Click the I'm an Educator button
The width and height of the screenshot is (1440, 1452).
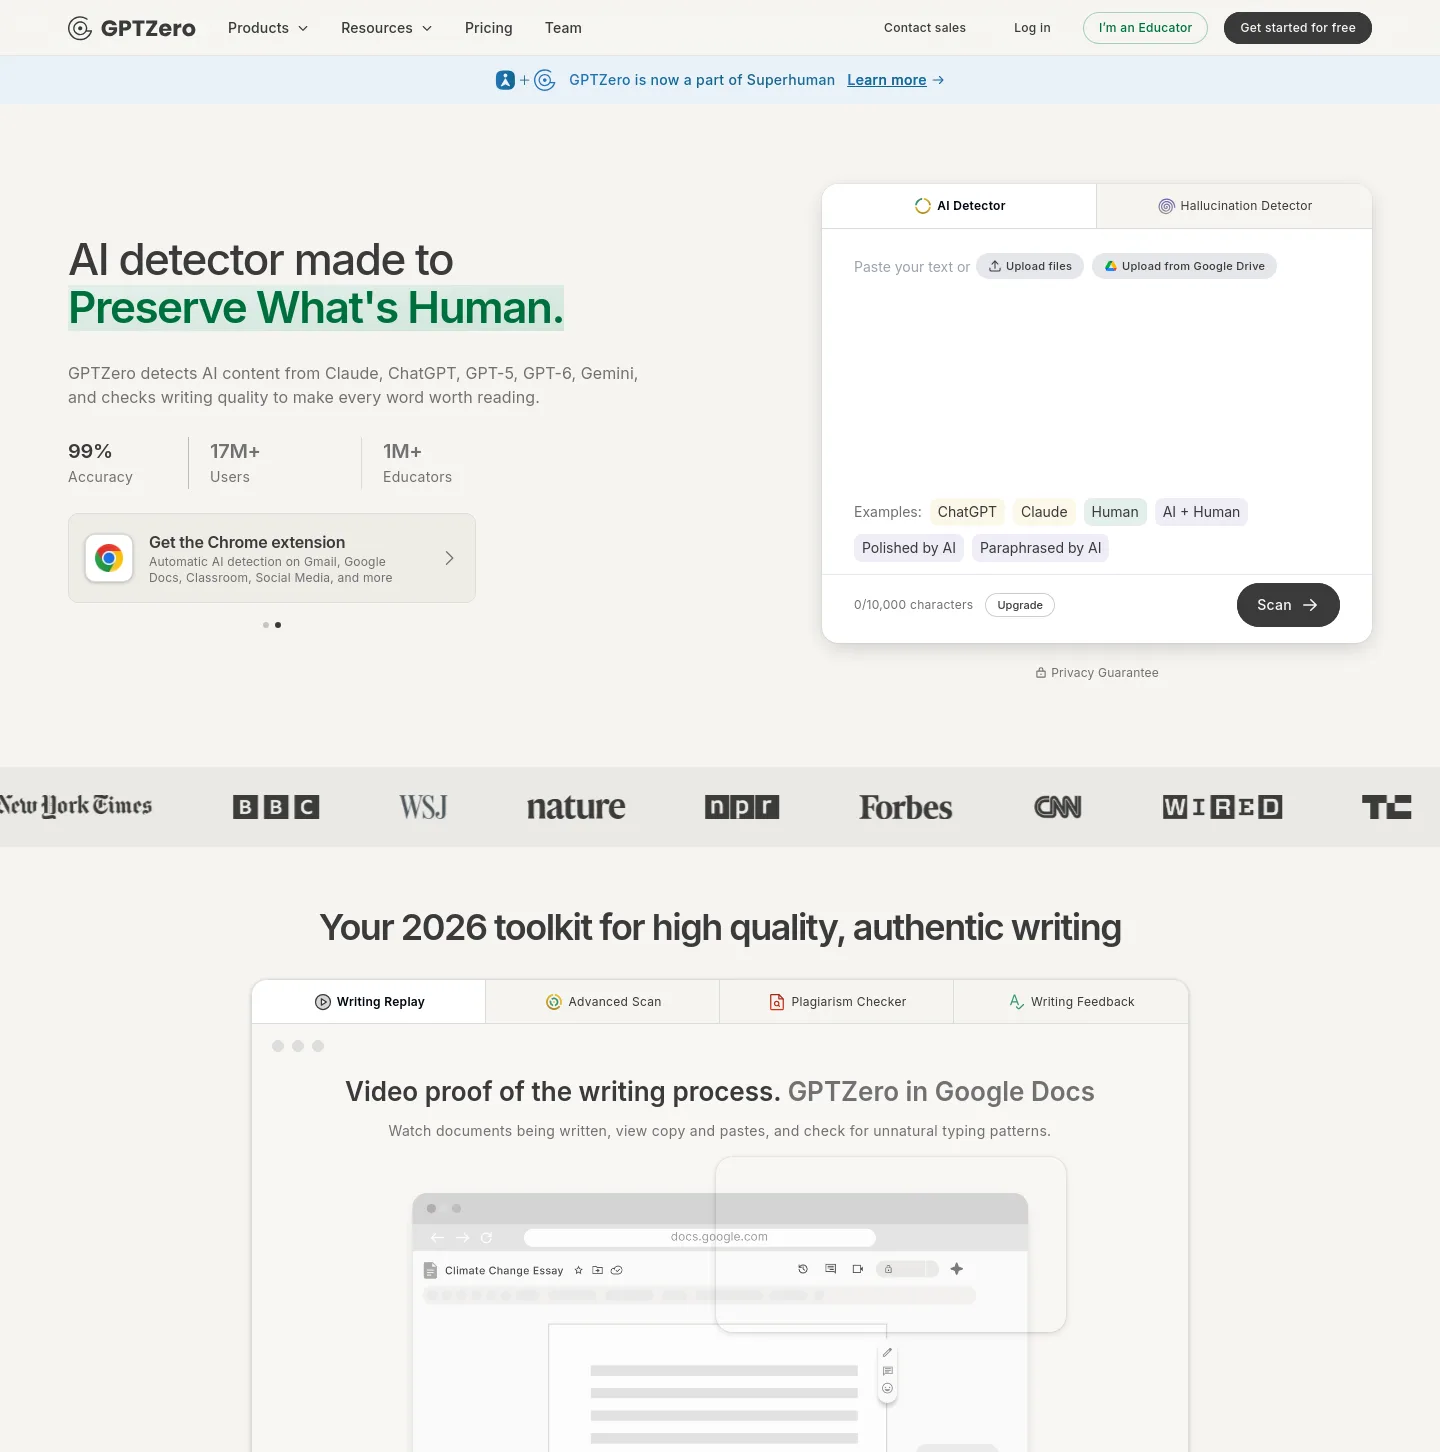(x=1145, y=28)
